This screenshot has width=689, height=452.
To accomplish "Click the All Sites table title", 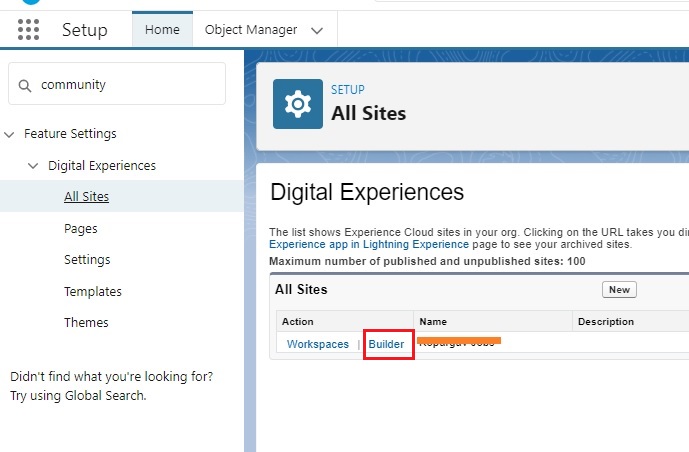I will pyautogui.click(x=301, y=289).
